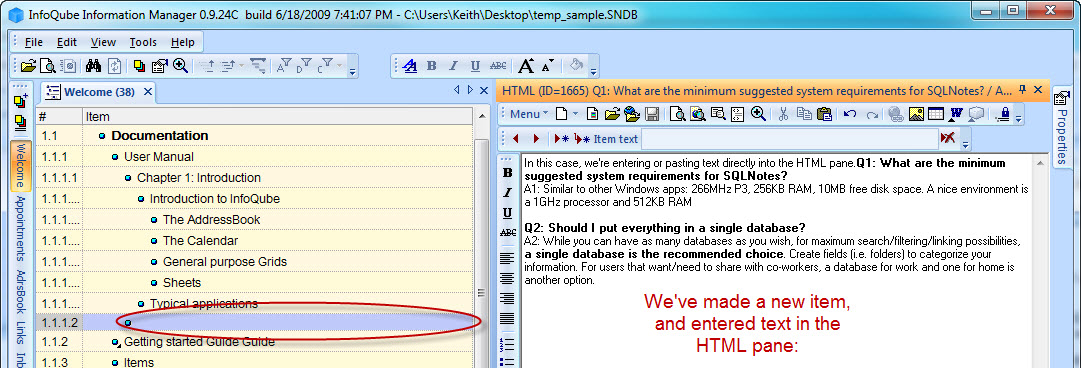Open the Tools menu

(143, 42)
